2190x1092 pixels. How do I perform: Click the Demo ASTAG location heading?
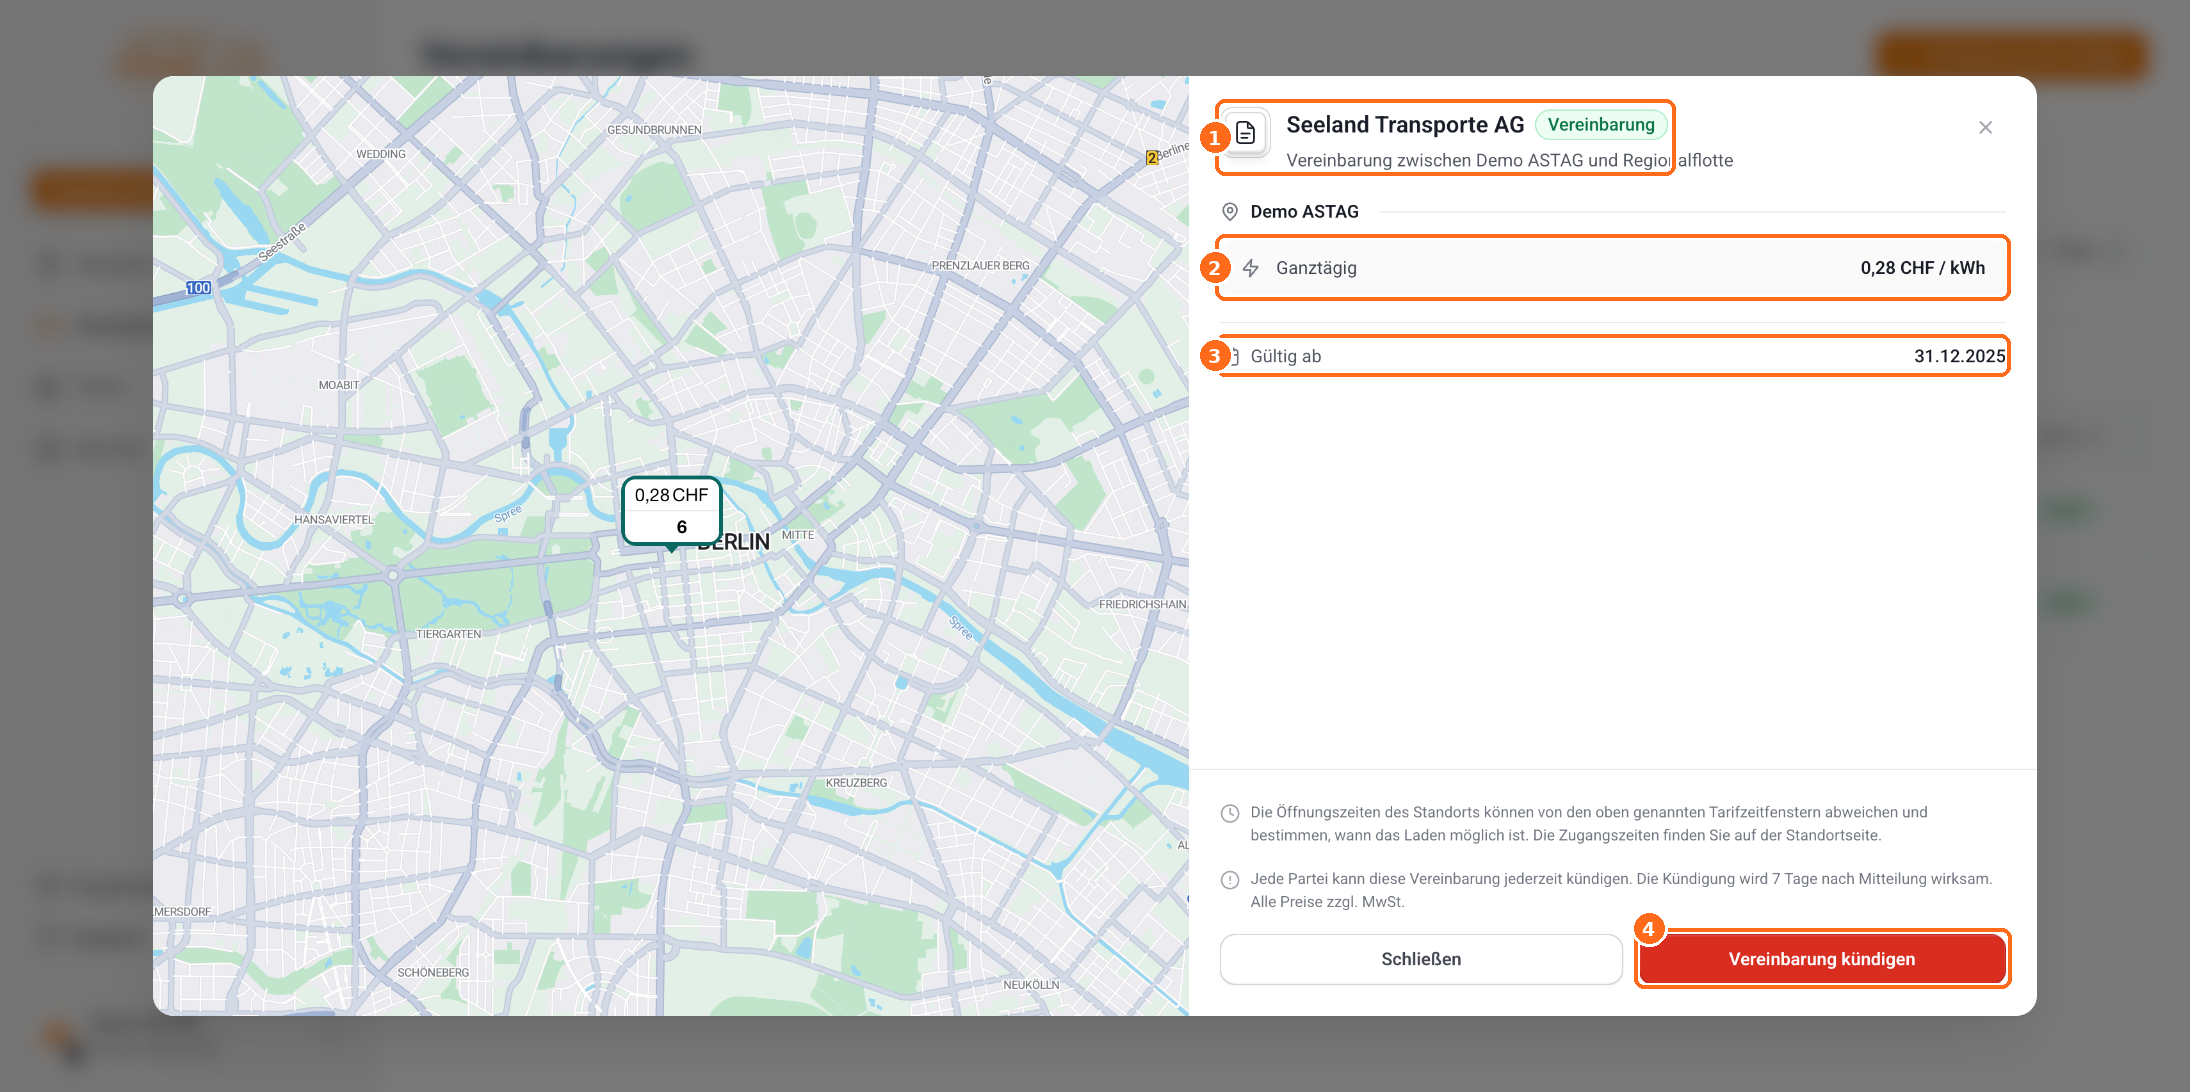pos(1304,212)
